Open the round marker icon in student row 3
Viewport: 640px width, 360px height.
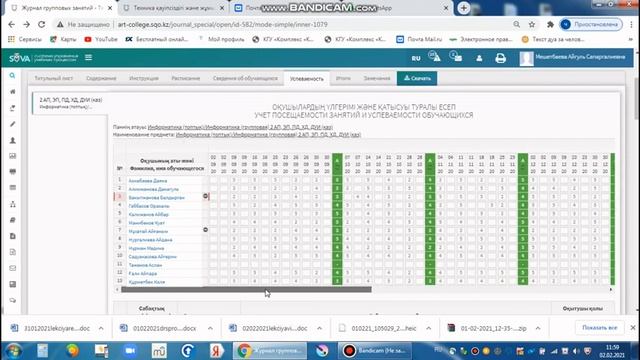tap(206, 196)
